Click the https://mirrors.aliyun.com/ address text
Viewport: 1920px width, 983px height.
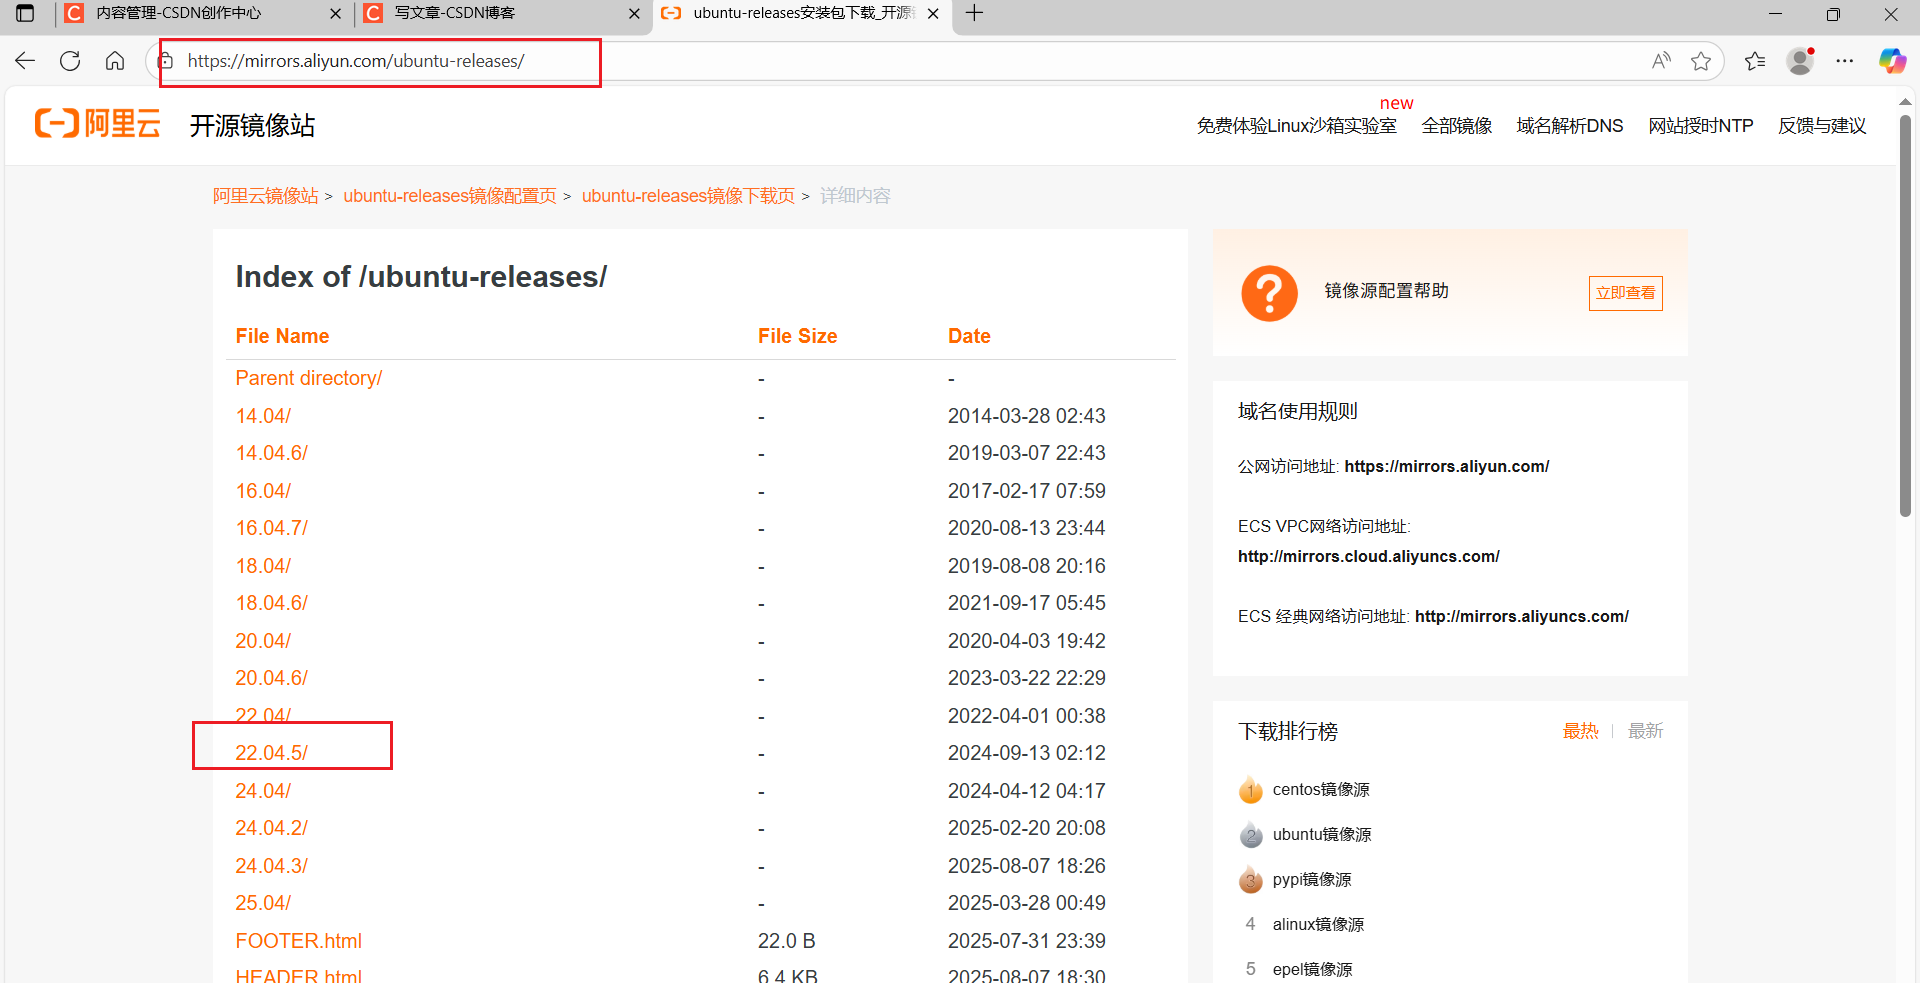point(1446,467)
